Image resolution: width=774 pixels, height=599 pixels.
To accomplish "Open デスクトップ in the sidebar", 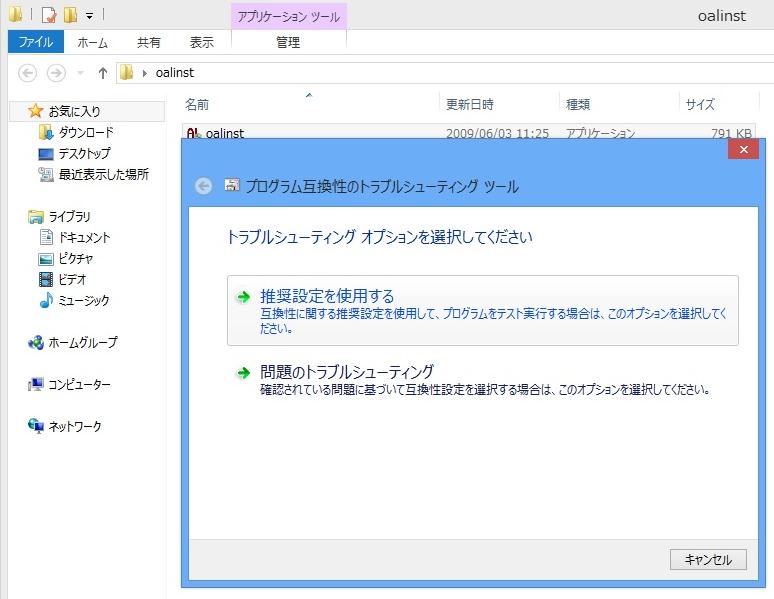I will 84,153.
